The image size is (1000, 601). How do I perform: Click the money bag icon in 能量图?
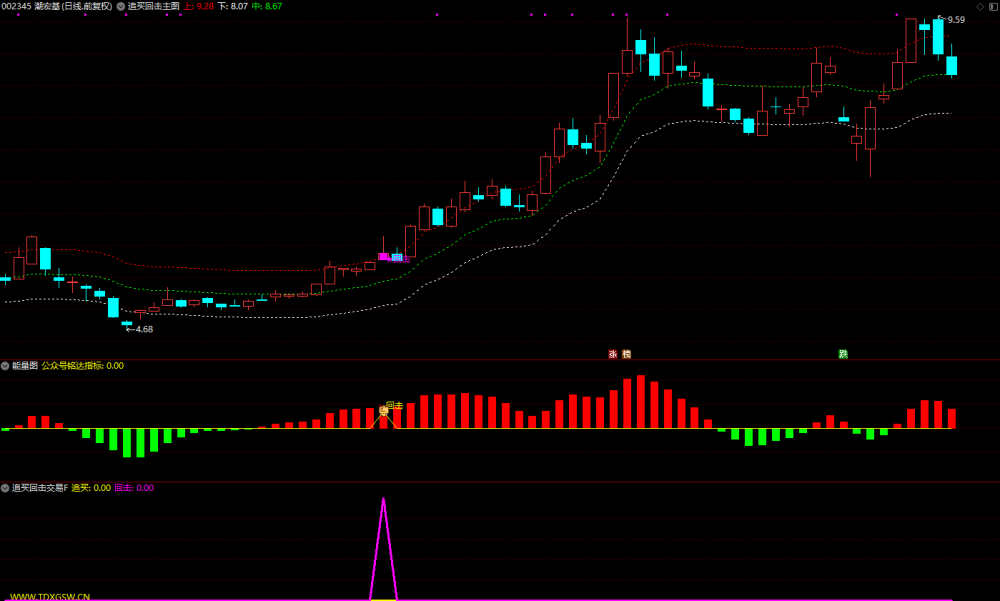click(x=383, y=410)
